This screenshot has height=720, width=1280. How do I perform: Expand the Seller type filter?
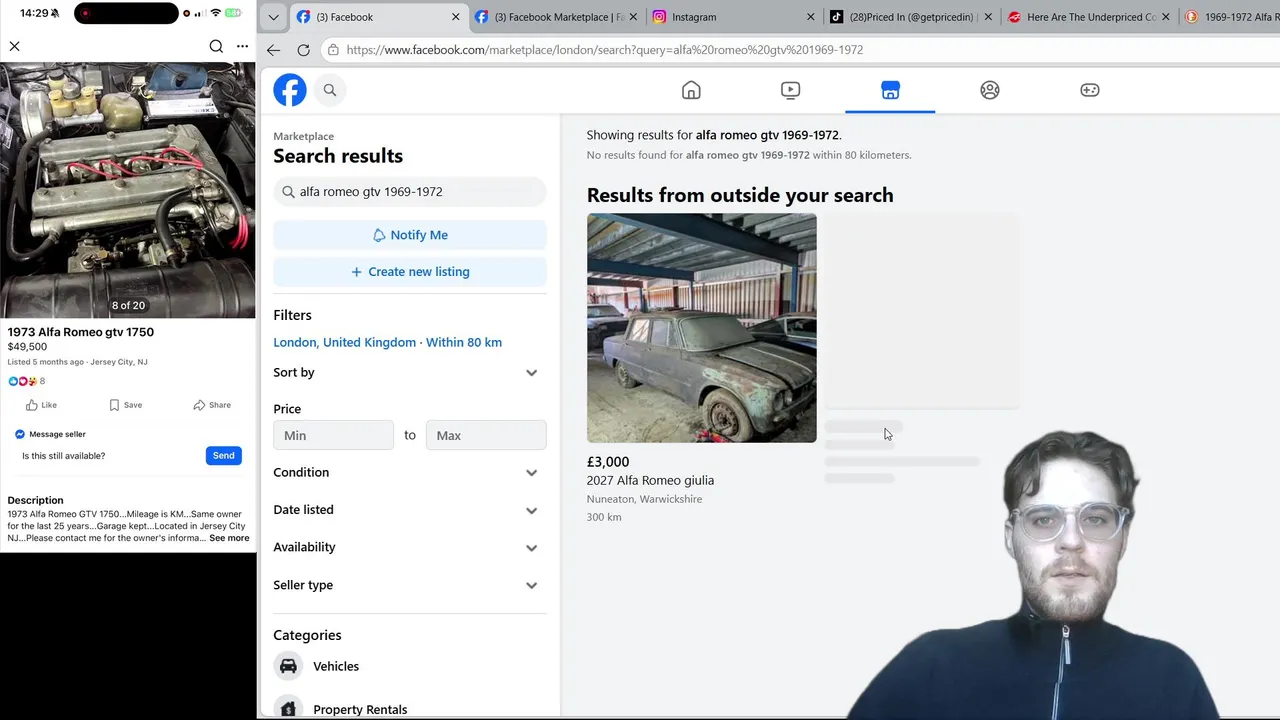[x=406, y=585]
